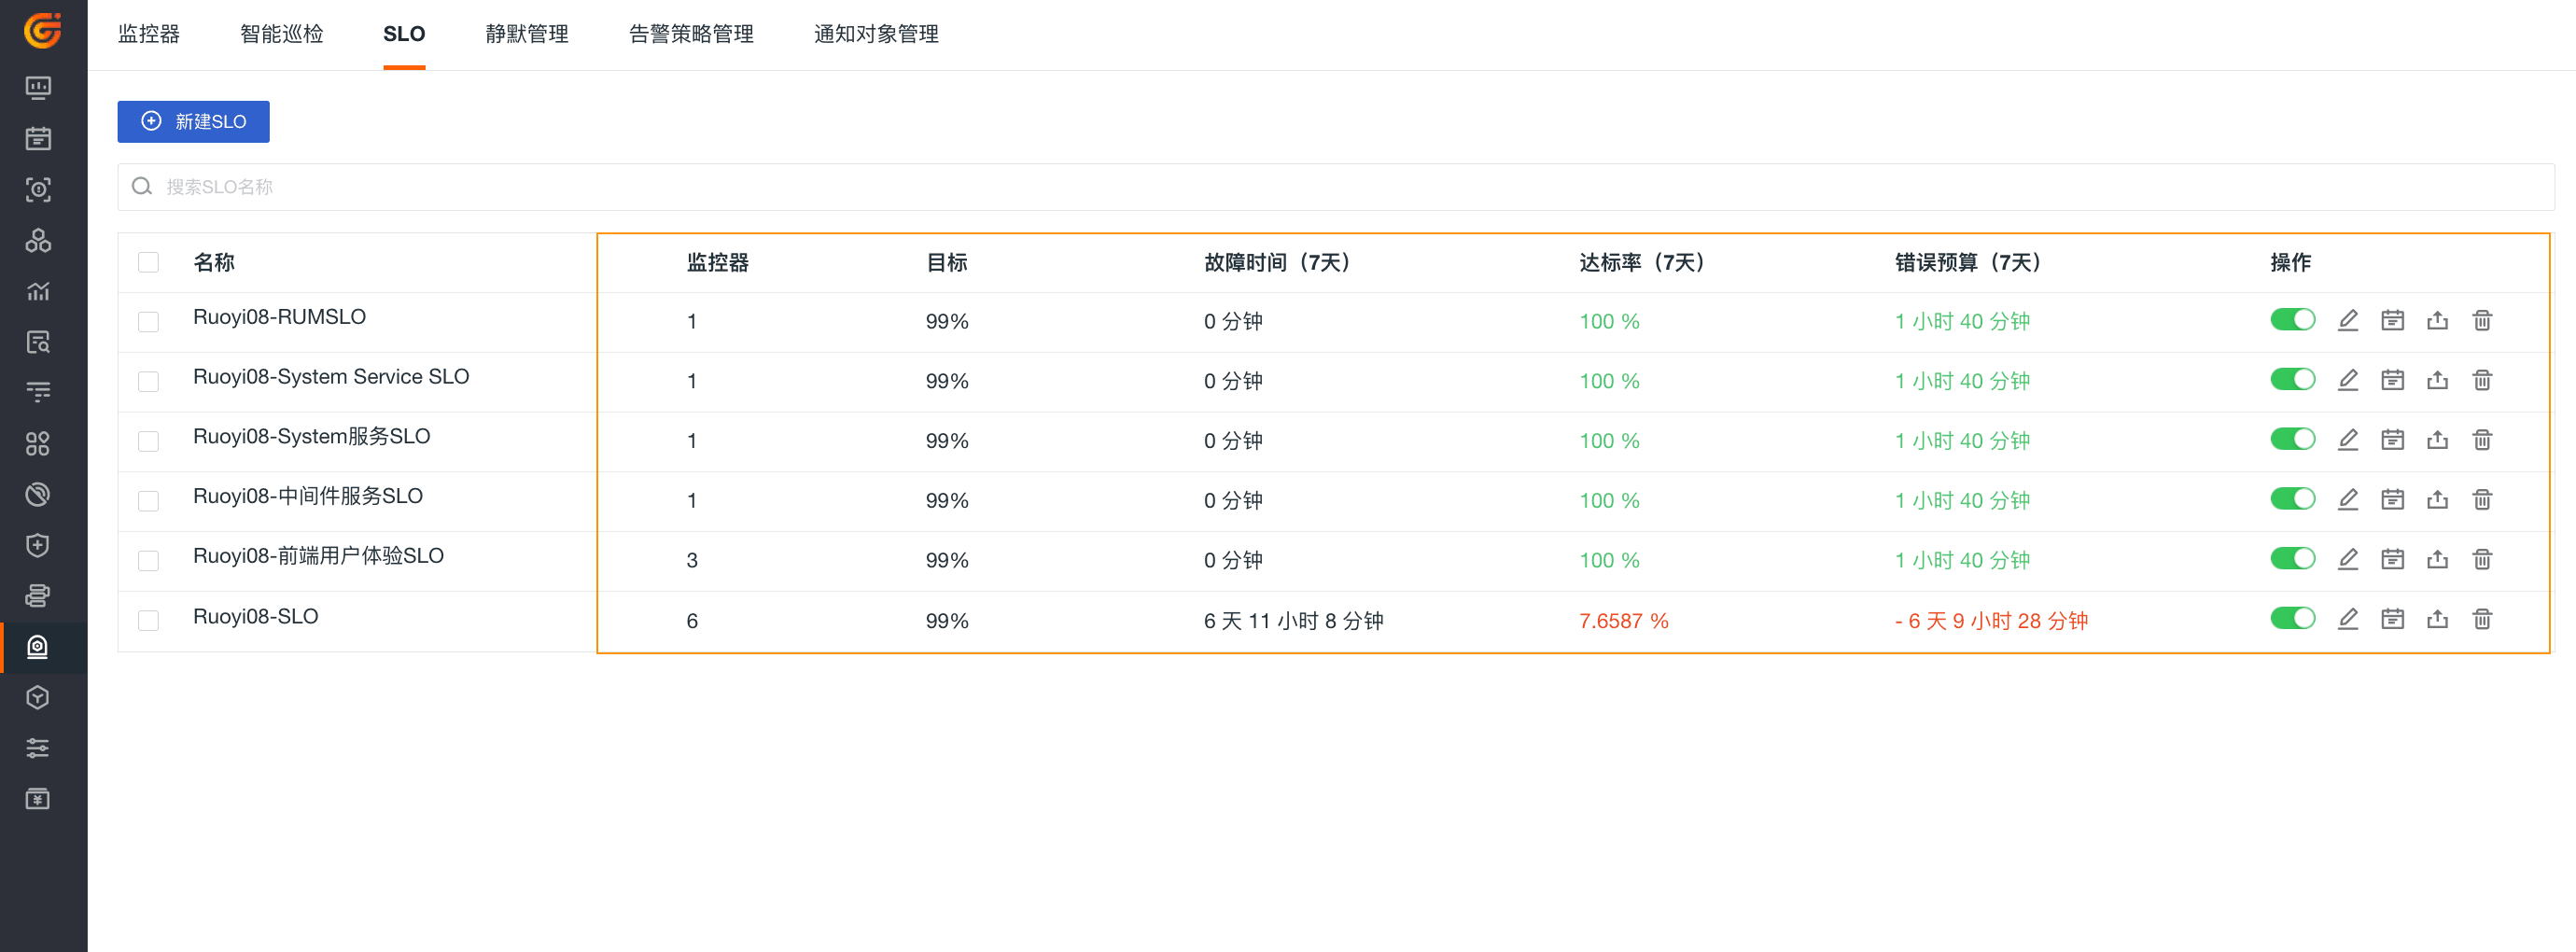Open the Ruoyi08-System Service SLO name link

coord(331,377)
